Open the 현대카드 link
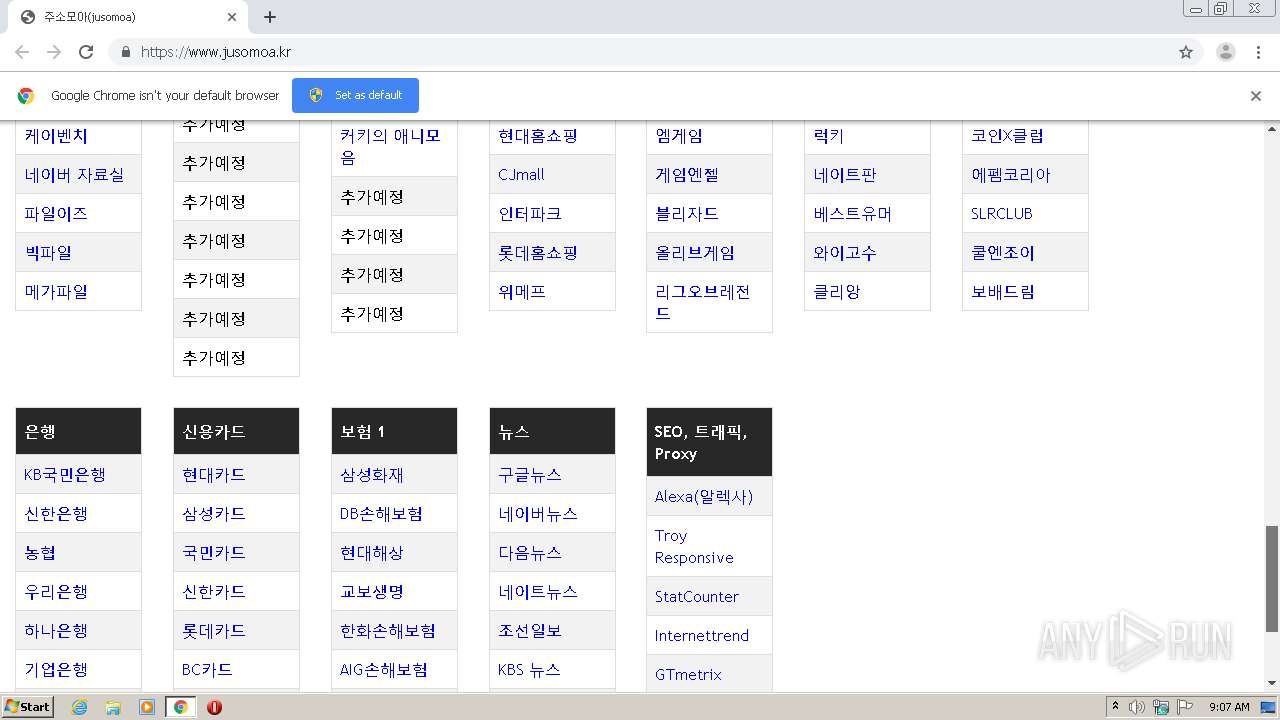 (x=214, y=475)
